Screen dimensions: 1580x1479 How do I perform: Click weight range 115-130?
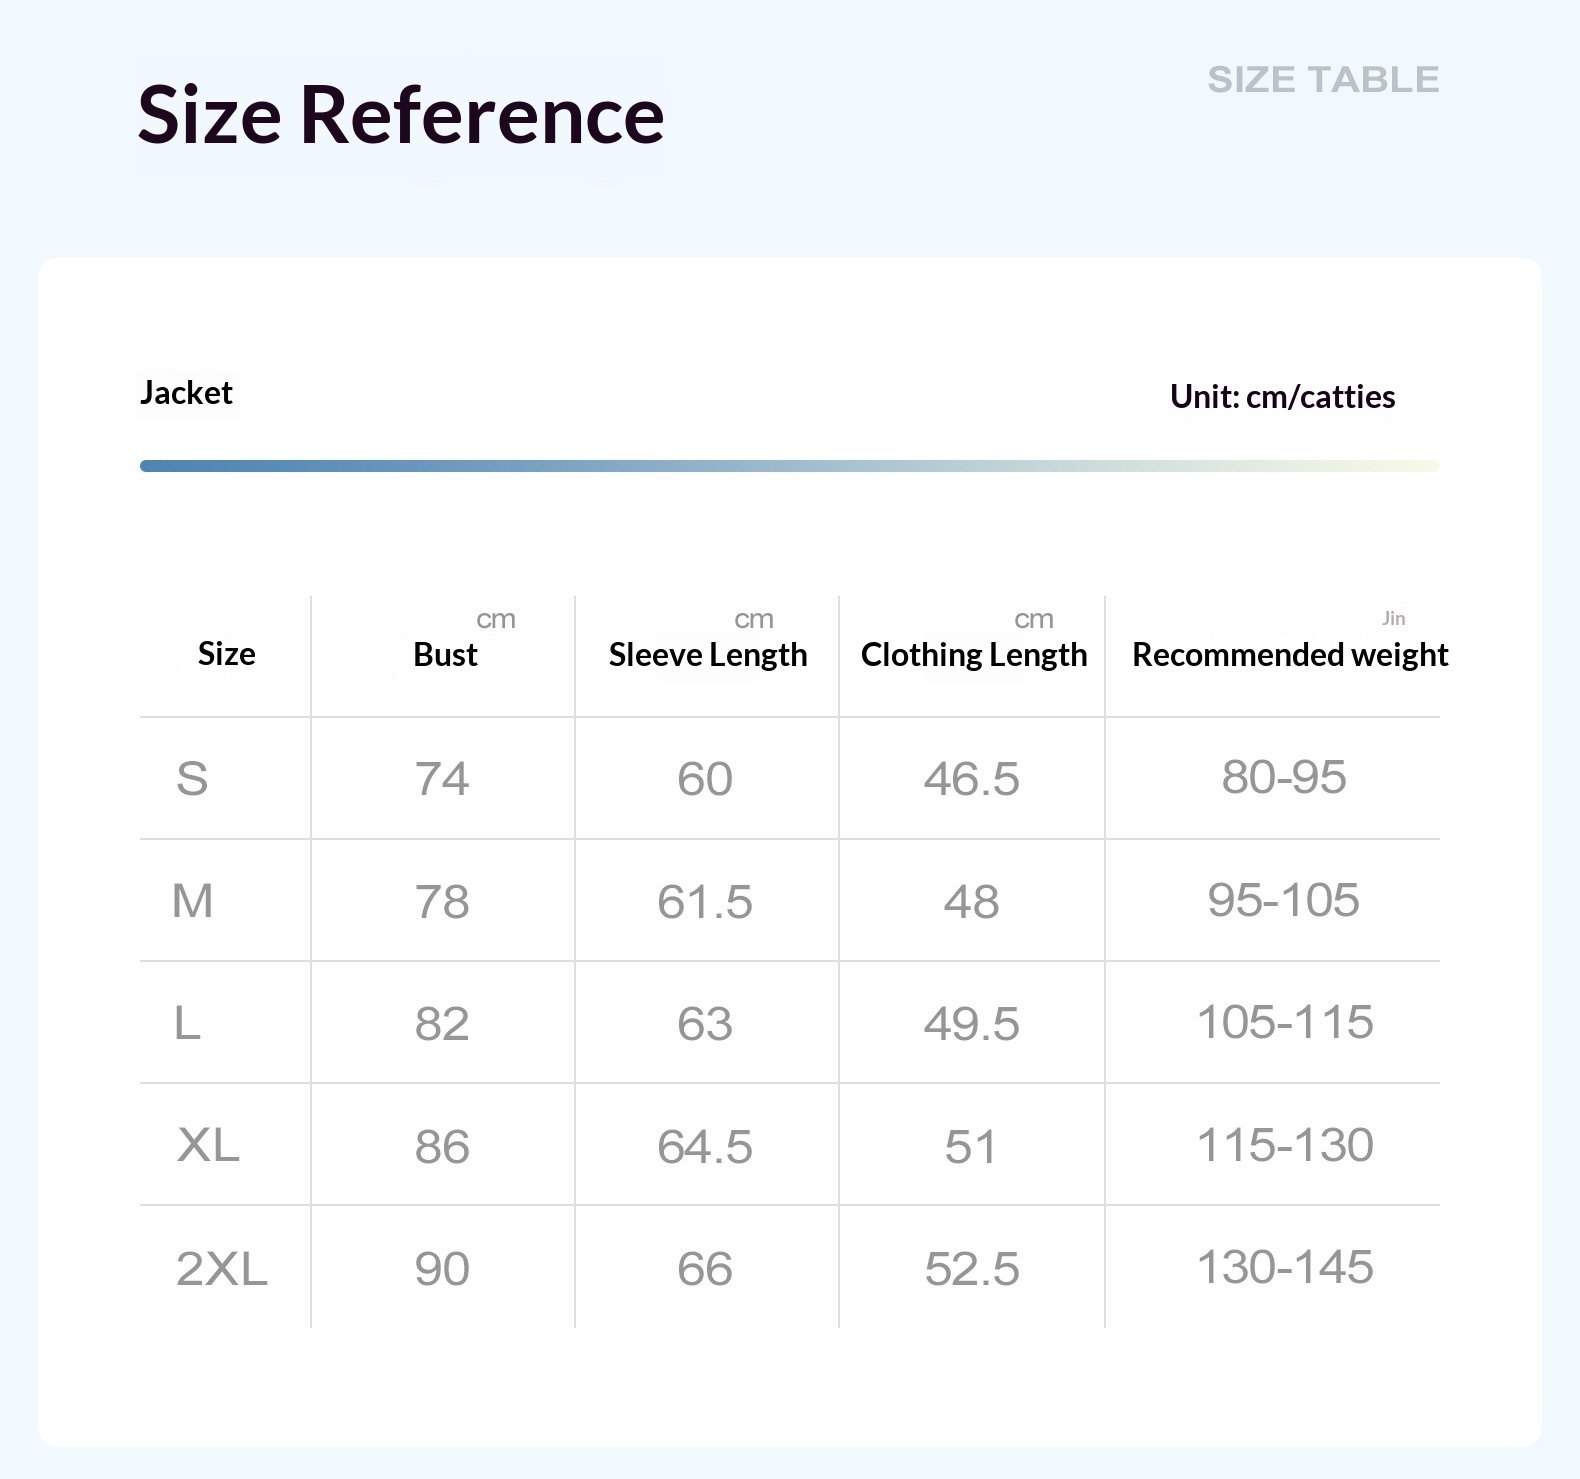click(1285, 1145)
